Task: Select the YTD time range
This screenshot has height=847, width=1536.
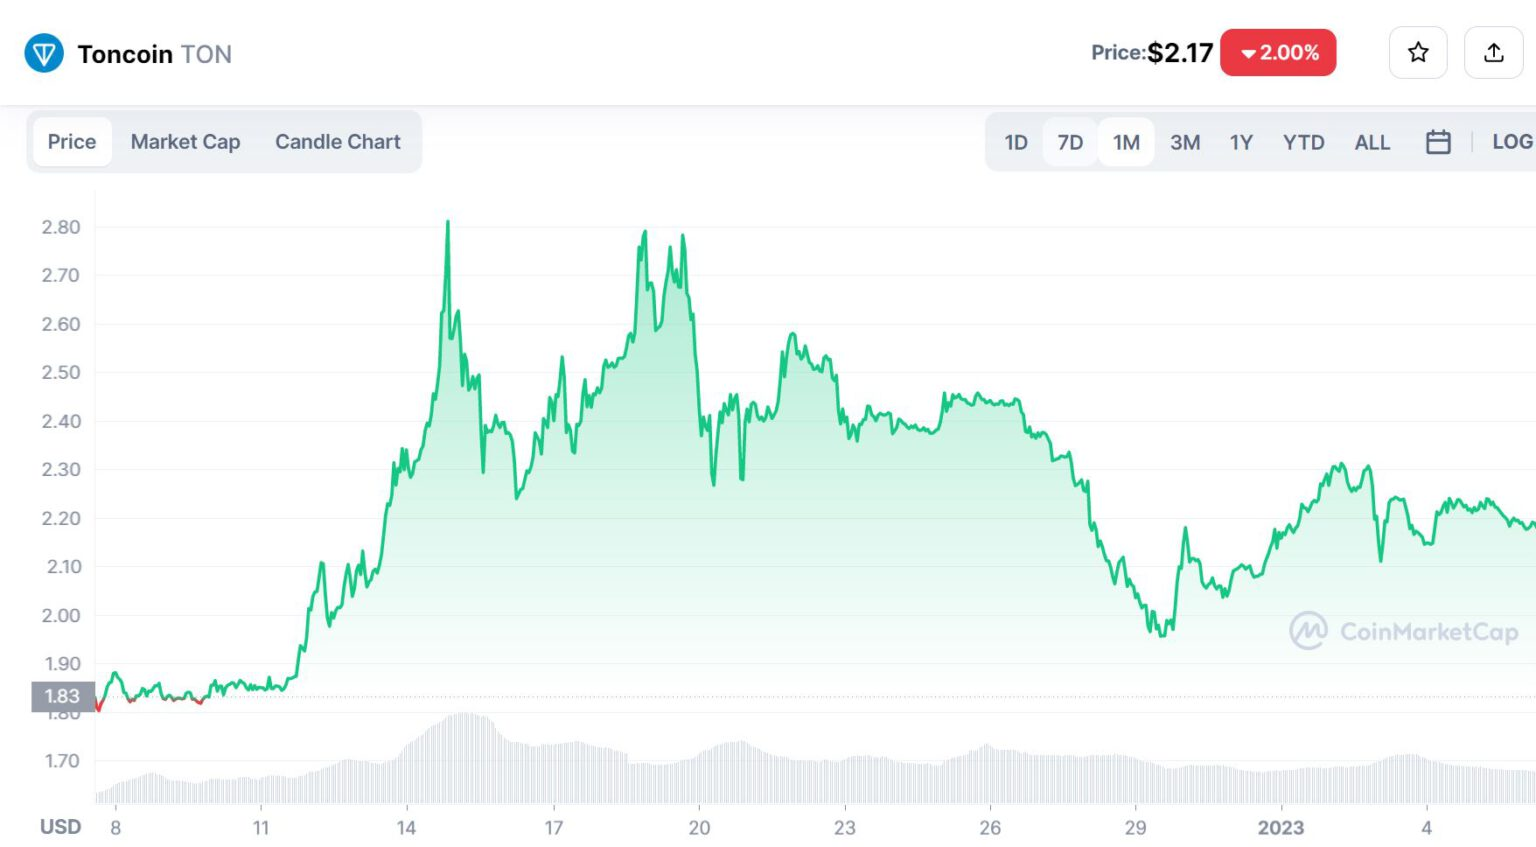Action: click(x=1303, y=142)
